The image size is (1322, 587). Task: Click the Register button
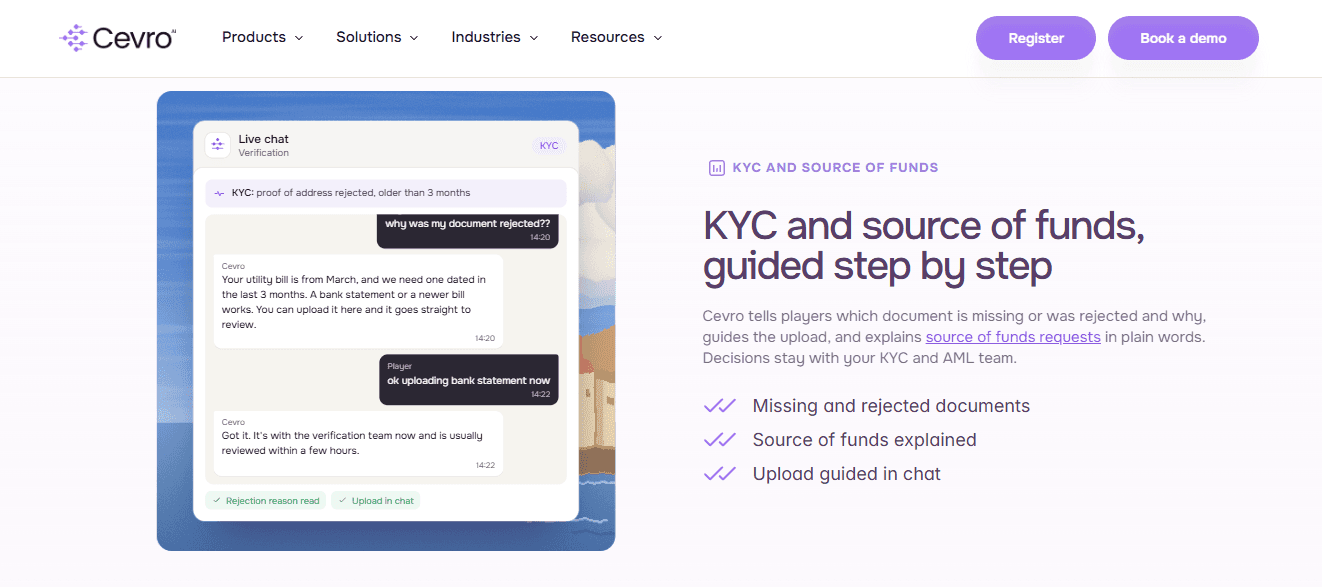(x=1036, y=38)
